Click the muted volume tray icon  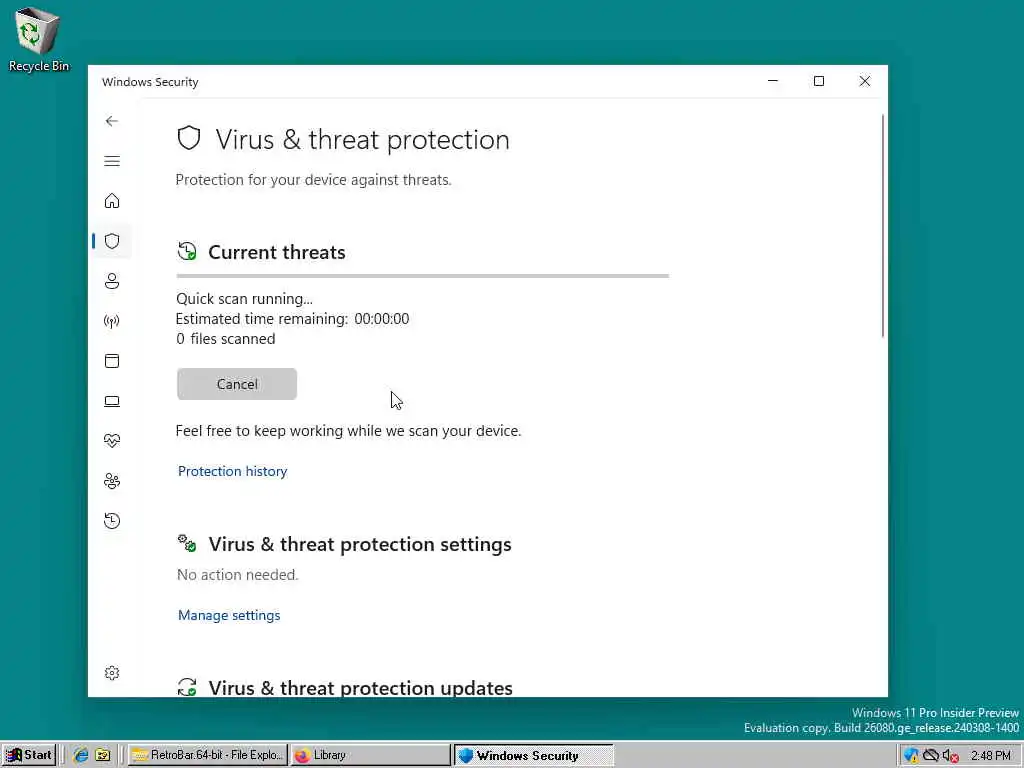(x=950, y=756)
